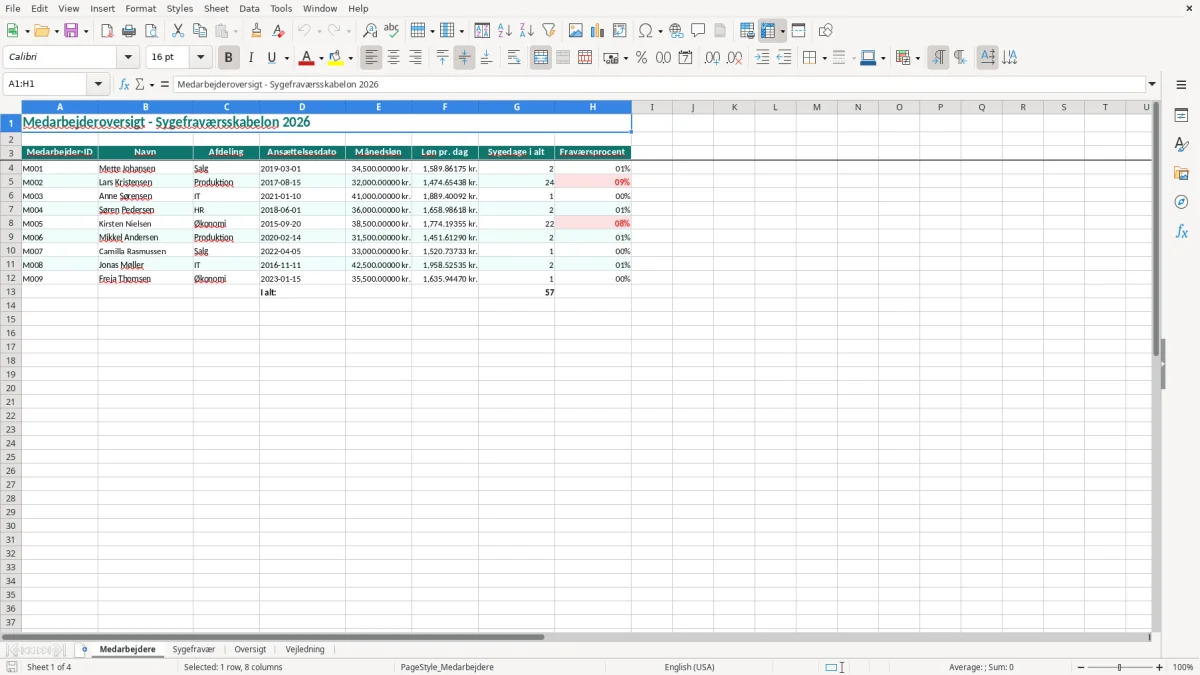
Task: Toggle Underline formatting
Action: click(271, 58)
